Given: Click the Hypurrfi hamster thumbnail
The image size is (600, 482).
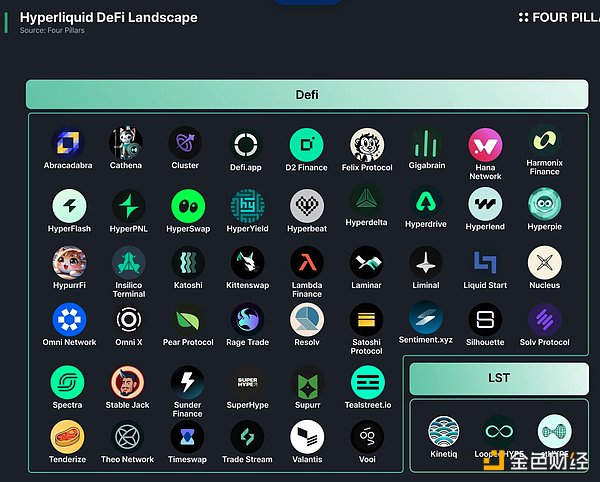Looking at the screenshot, I should click(x=68, y=263).
